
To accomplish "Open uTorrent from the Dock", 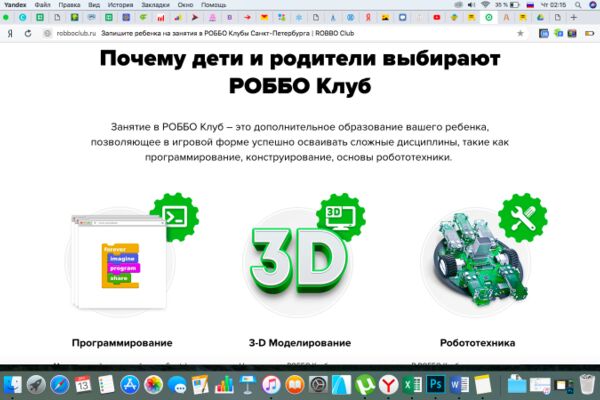I will click(365, 384).
